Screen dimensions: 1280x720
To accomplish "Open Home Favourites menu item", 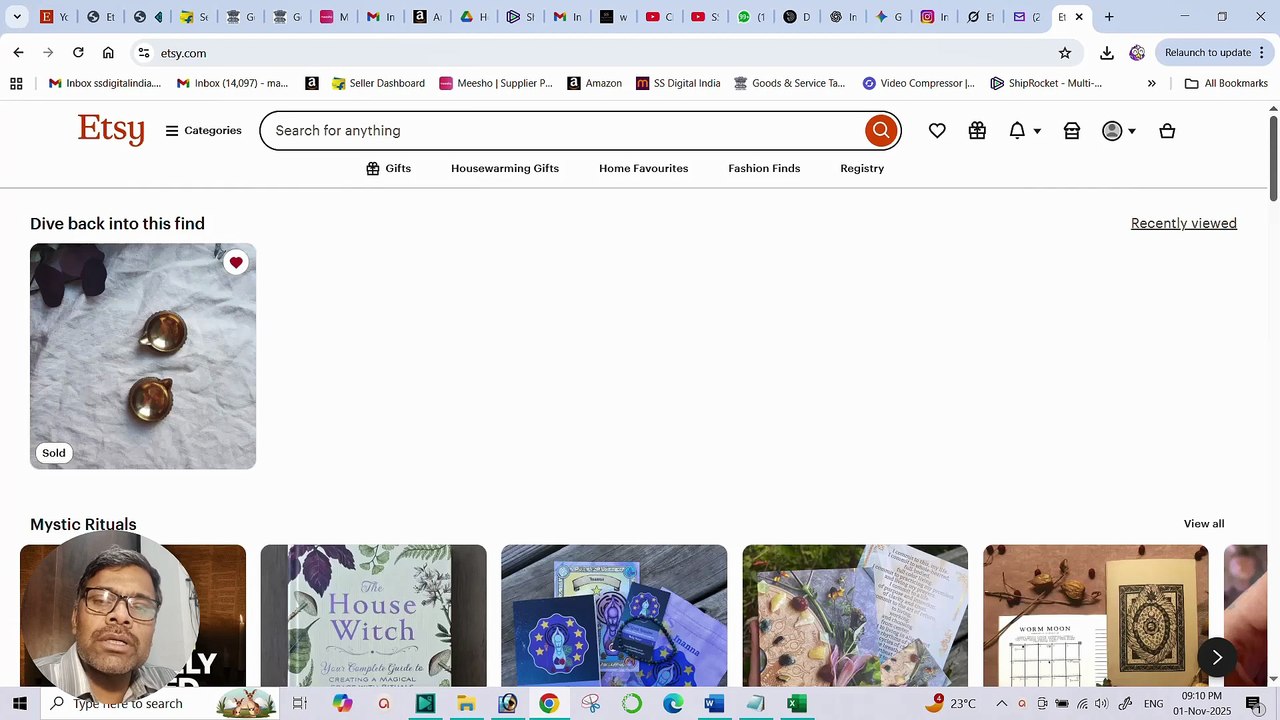I will (x=643, y=168).
